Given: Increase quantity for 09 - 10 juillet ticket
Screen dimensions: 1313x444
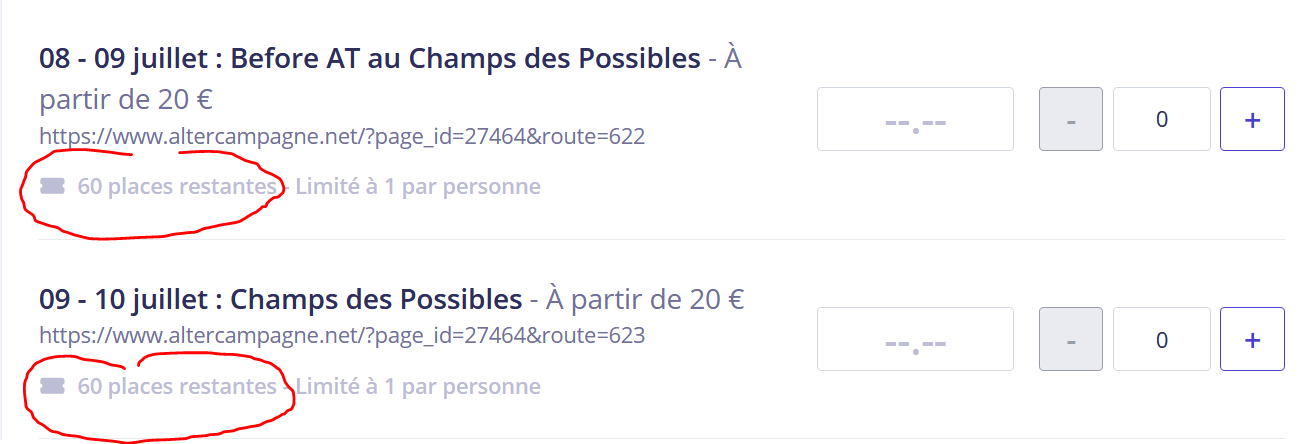Looking at the screenshot, I should click(1252, 339).
